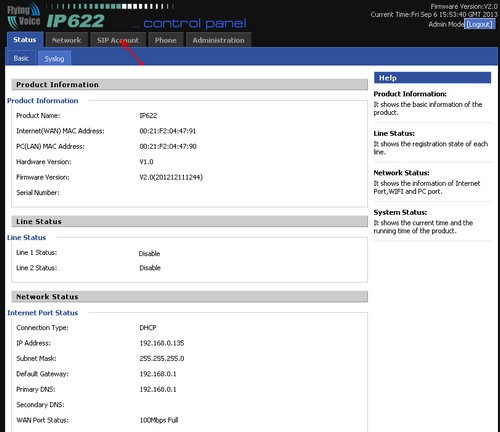500x432 pixels.
Task: Click the Network Status help heading
Action: click(401, 173)
